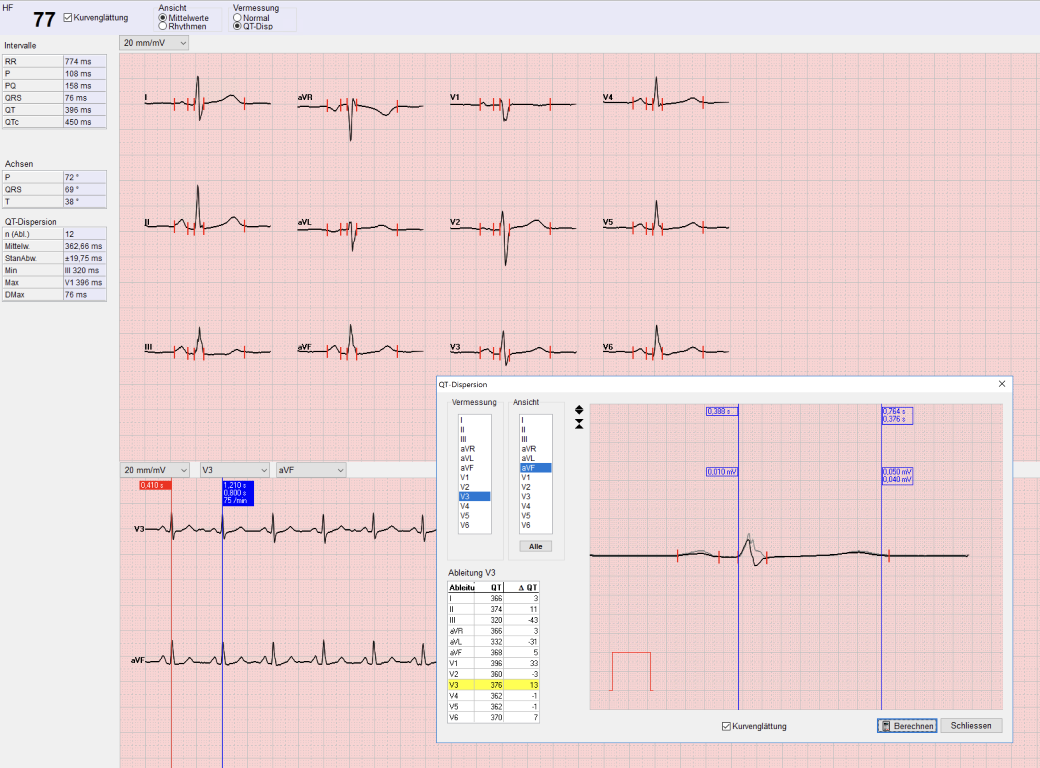This screenshot has height=768, width=1040.
Task: Open the V3 lead dropdown above rhythm strip
Action: click(234, 470)
